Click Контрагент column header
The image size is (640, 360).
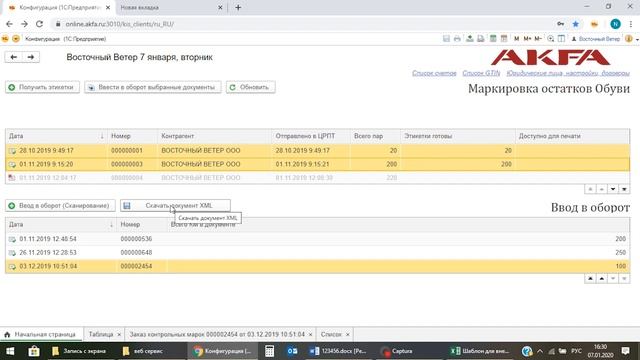[x=214, y=136]
